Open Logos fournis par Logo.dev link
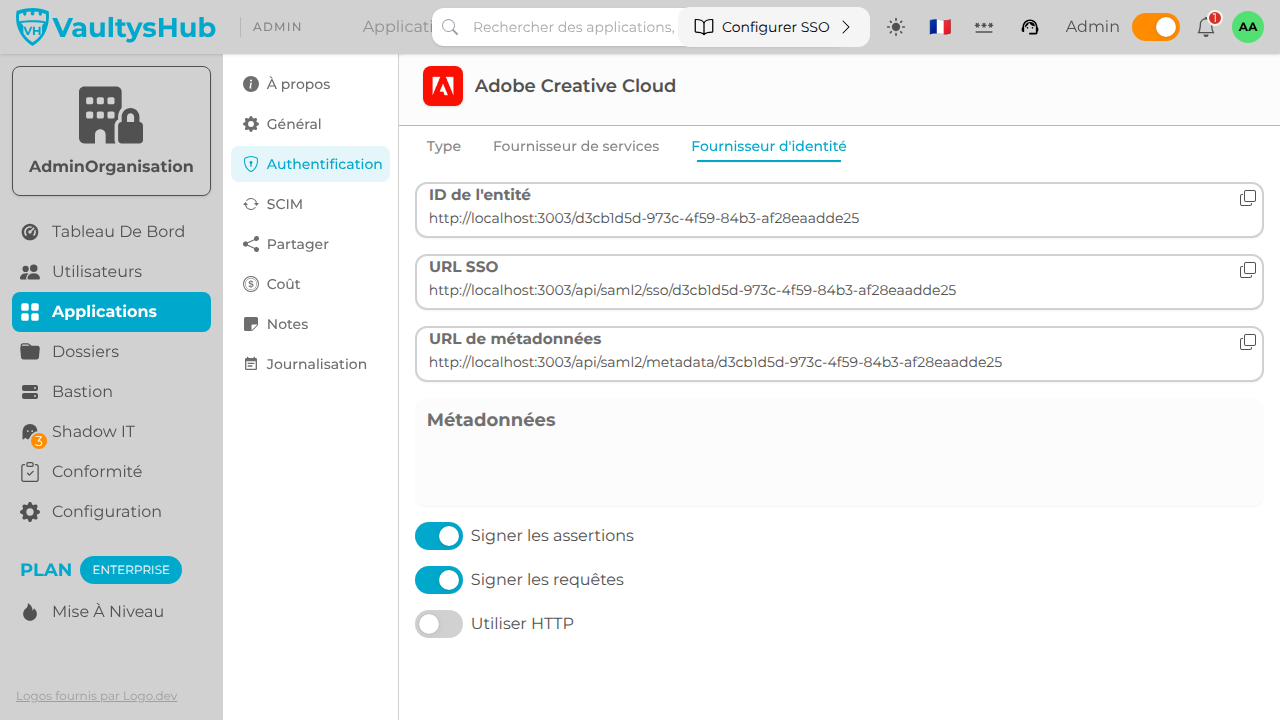The height and width of the screenshot is (720, 1280). pyautogui.click(x=97, y=696)
